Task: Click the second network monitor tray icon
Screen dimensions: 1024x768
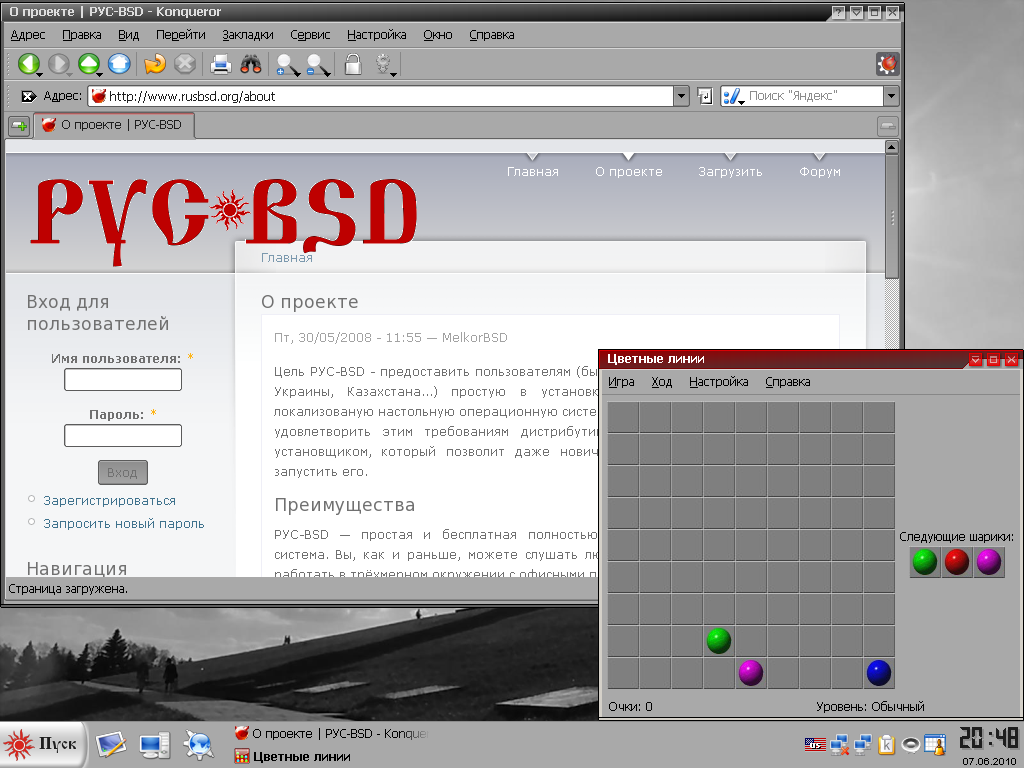Action: point(863,744)
